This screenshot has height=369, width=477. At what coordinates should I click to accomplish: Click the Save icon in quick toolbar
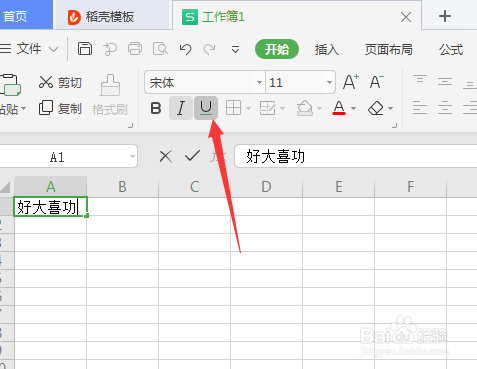(x=85, y=49)
